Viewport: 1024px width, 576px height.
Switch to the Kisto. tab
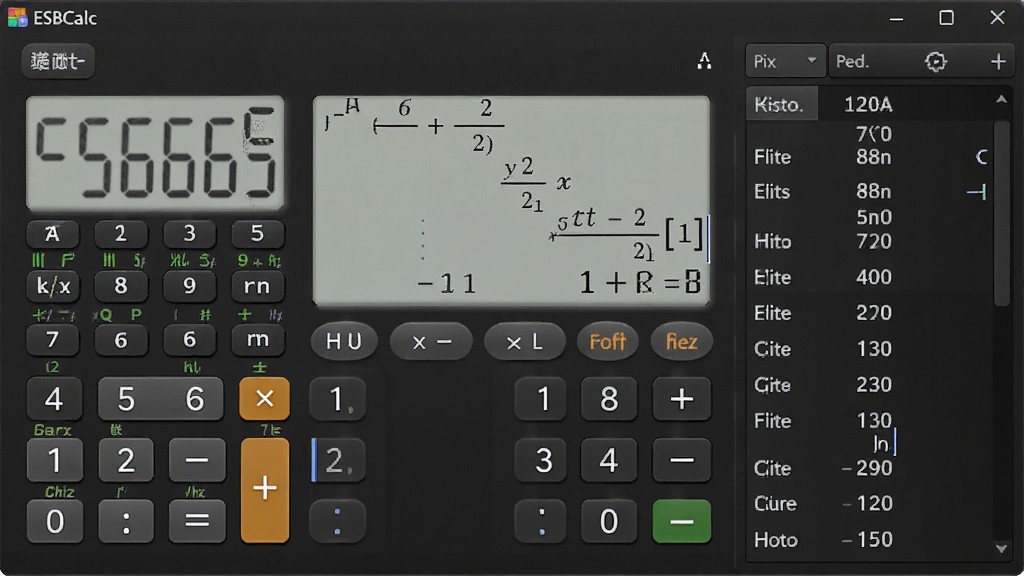(782, 104)
